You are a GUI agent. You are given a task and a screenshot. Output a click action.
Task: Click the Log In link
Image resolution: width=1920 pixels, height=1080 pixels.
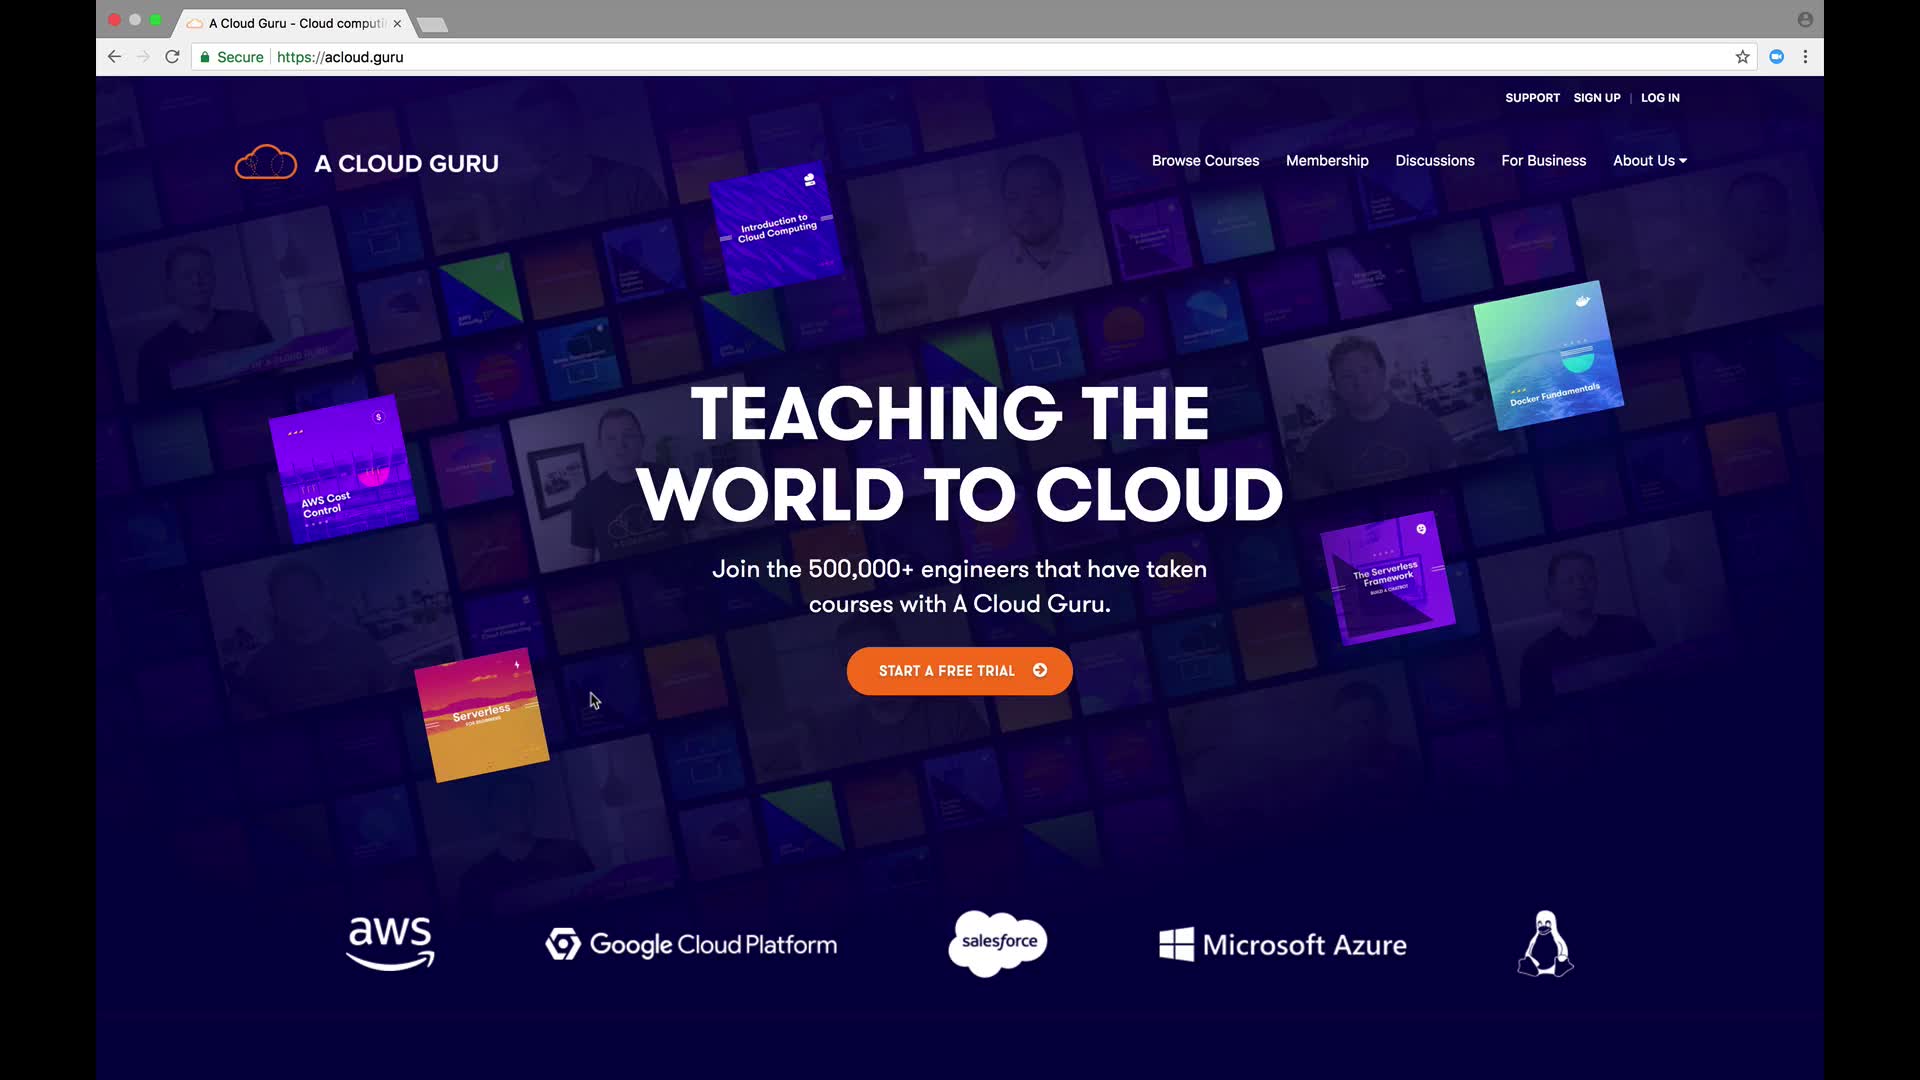pyautogui.click(x=1660, y=98)
